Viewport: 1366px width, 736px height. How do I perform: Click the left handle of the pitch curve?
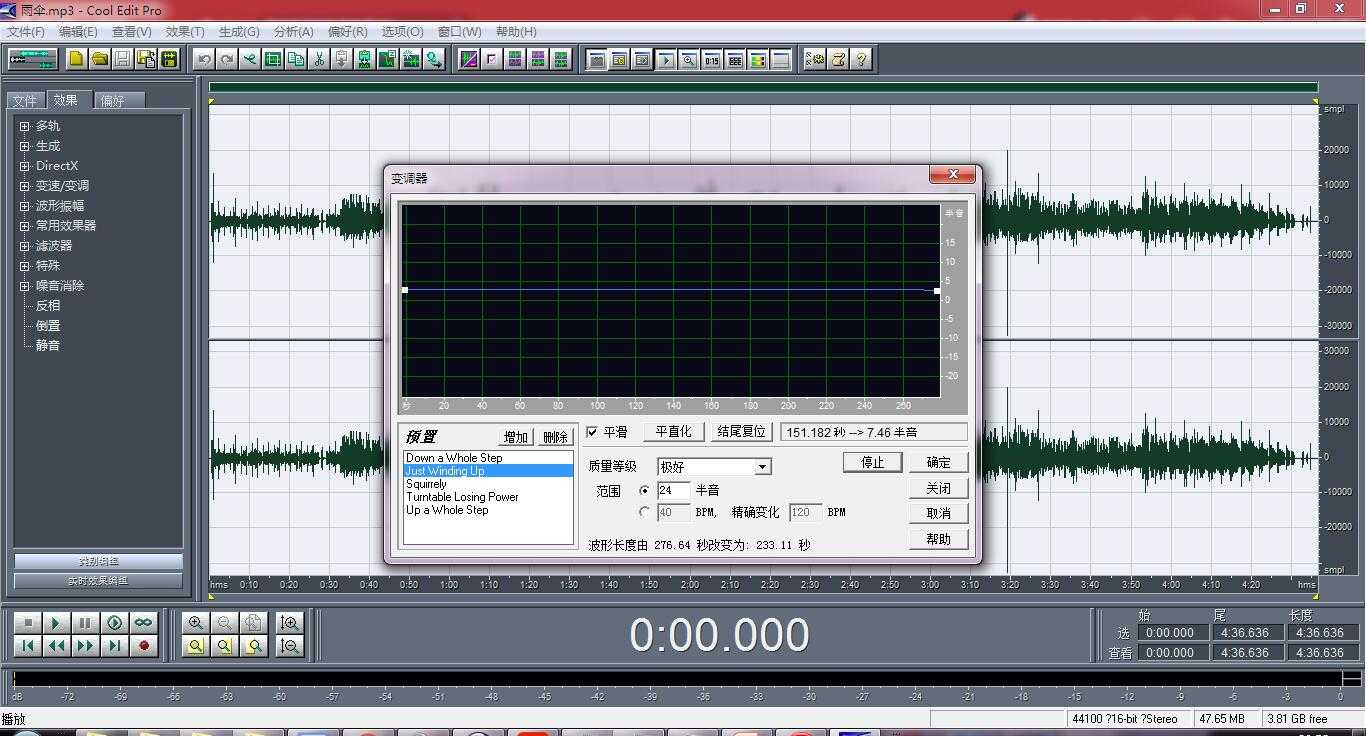click(404, 290)
